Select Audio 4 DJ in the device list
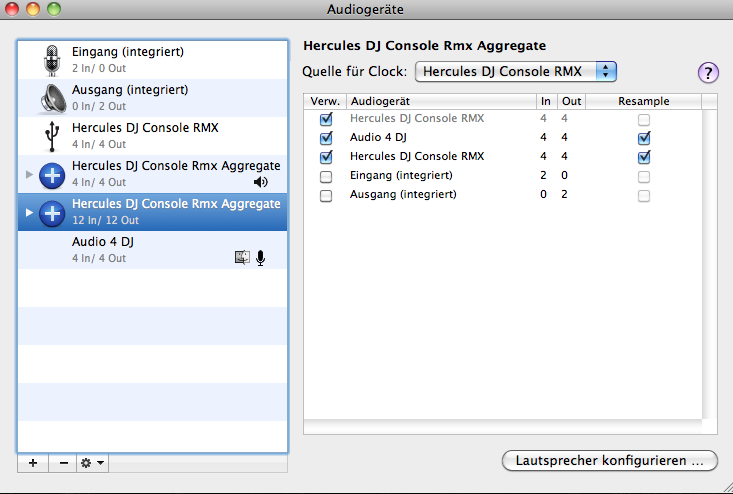 click(x=152, y=250)
